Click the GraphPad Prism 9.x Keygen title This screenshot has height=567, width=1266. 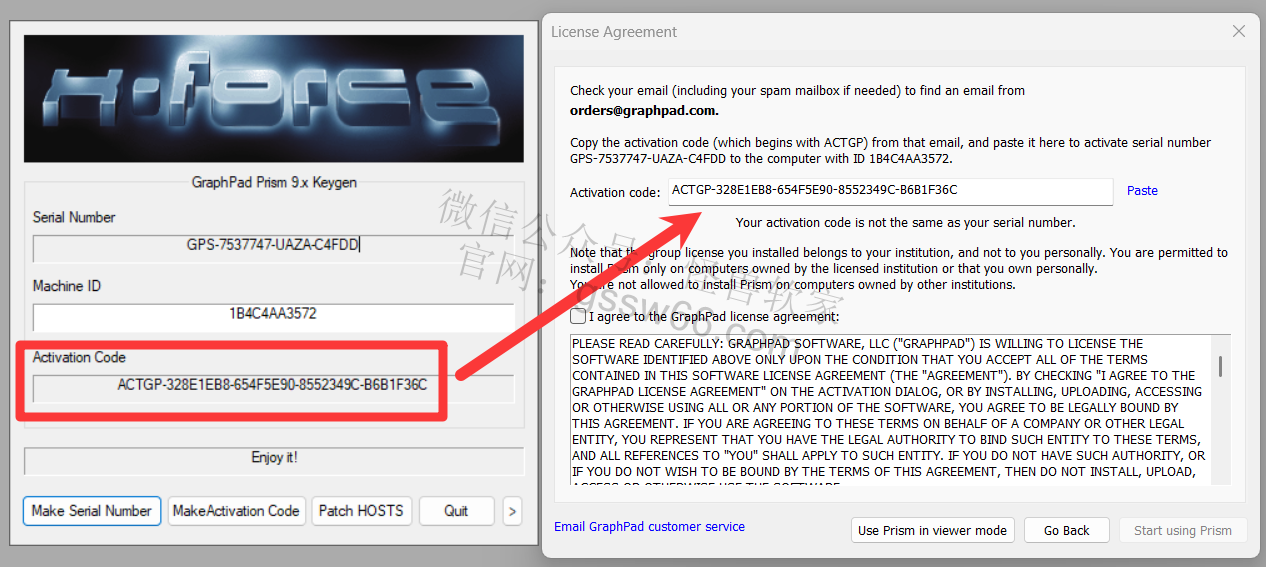point(274,182)
